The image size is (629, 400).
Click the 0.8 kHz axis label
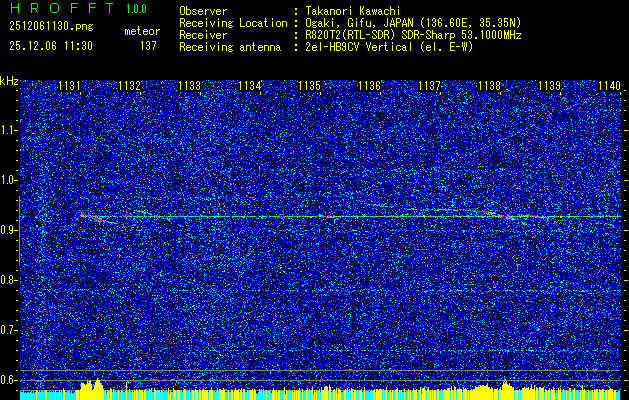click(x=8, y=280)
